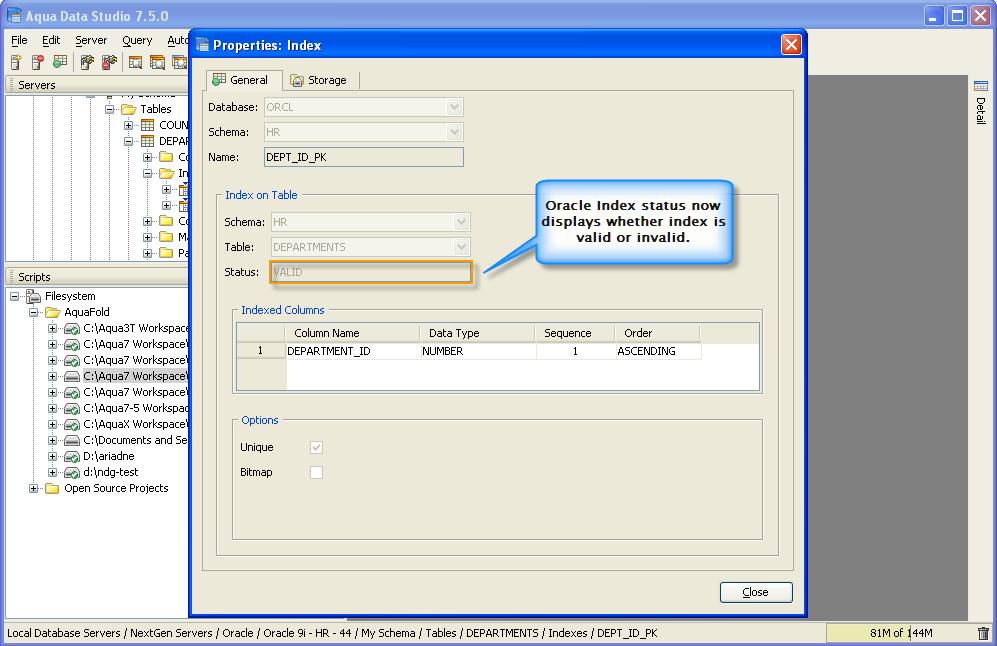Viewport: 997px width, 646px height.
Task: Open the Table DEPARTMENTS dropdown
Action: 462,247
